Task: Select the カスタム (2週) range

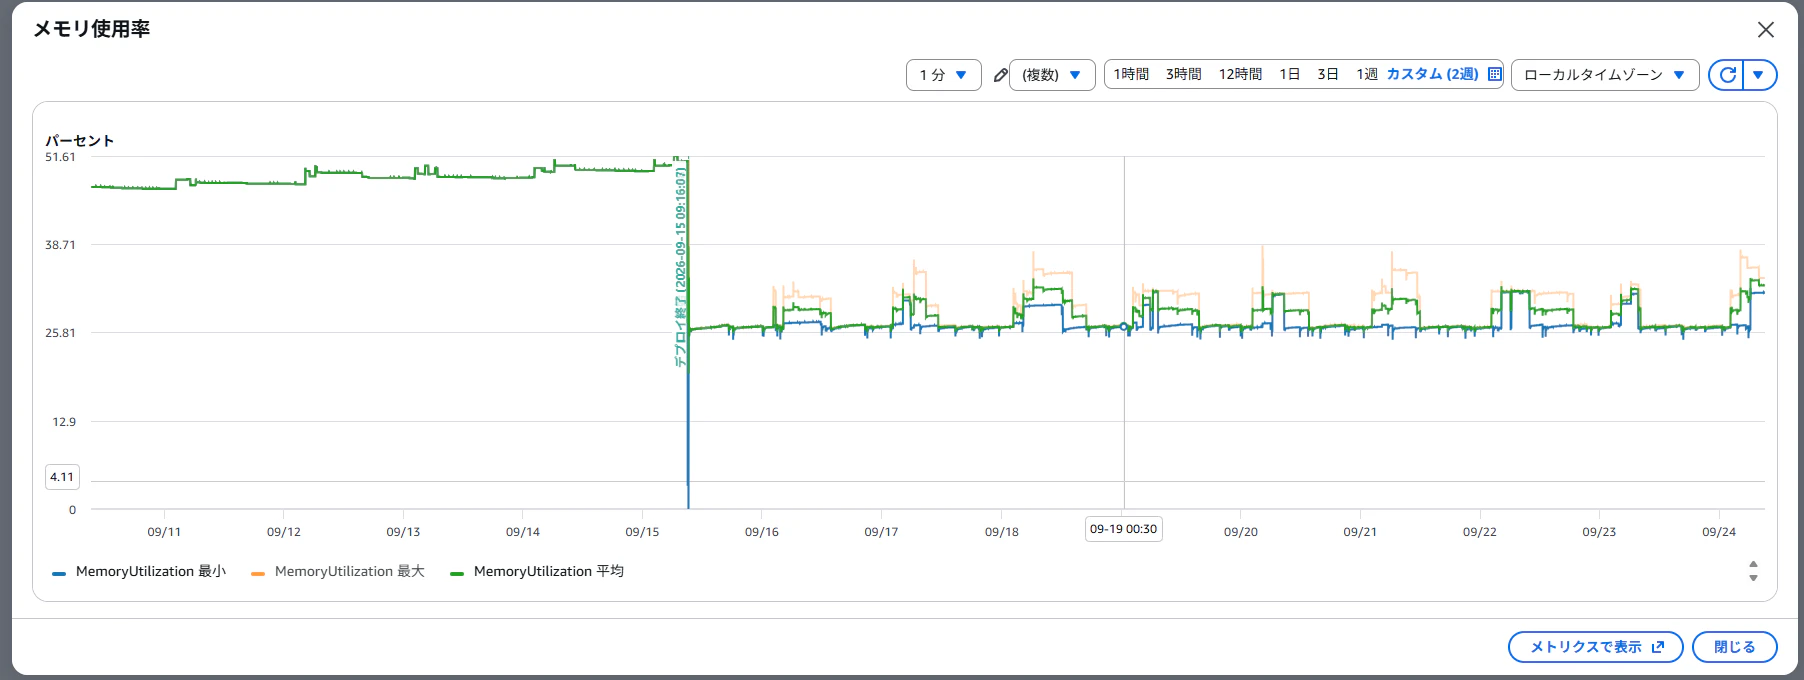Action: click(x=1432, y=74)
